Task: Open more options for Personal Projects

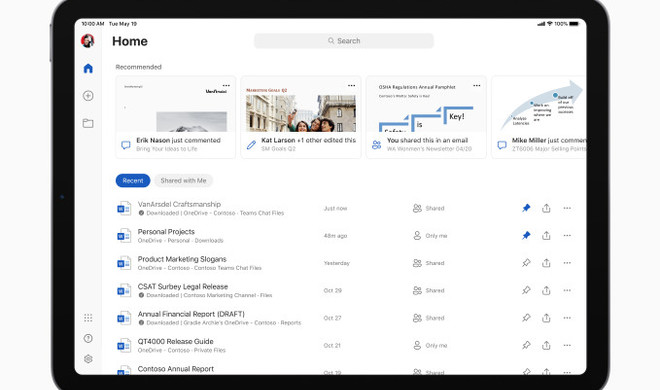Action: (567, 235)
